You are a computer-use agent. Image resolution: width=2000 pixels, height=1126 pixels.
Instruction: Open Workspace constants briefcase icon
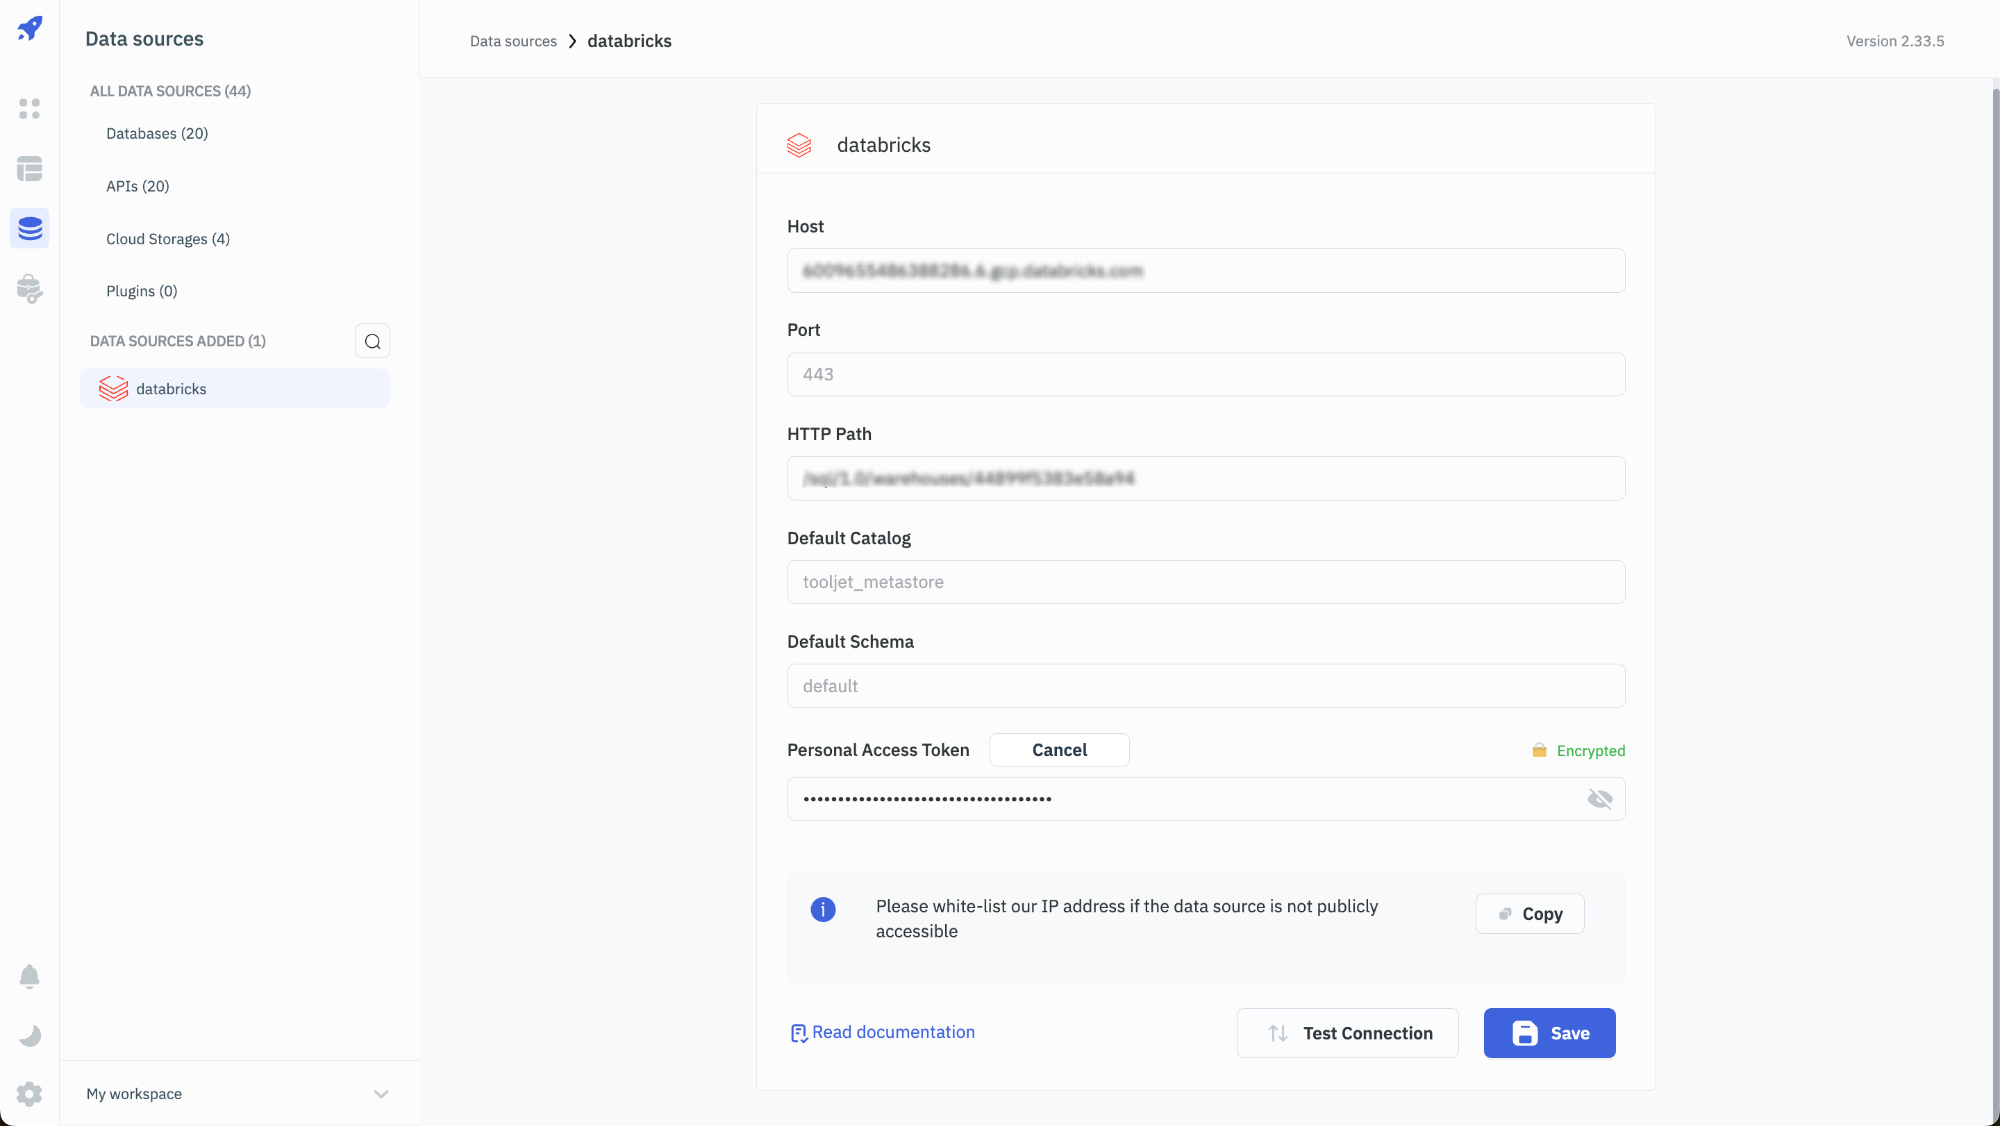tap(30, 289)
